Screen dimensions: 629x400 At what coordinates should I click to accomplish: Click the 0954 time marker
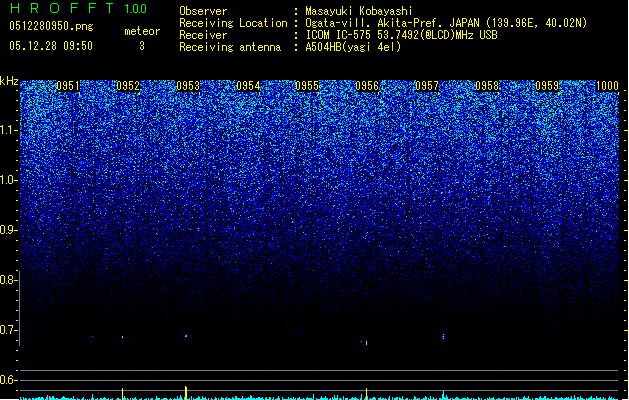click(248, 86)
